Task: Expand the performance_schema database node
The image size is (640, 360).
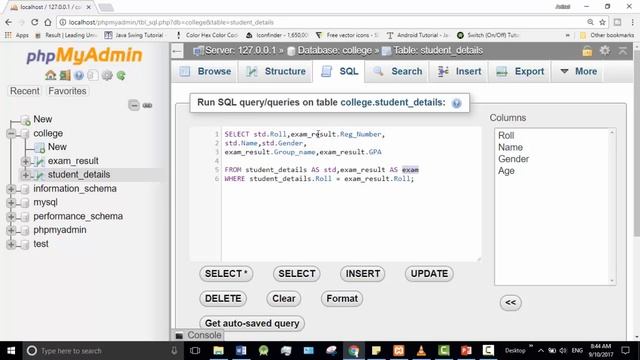Action: pos(11,216)
